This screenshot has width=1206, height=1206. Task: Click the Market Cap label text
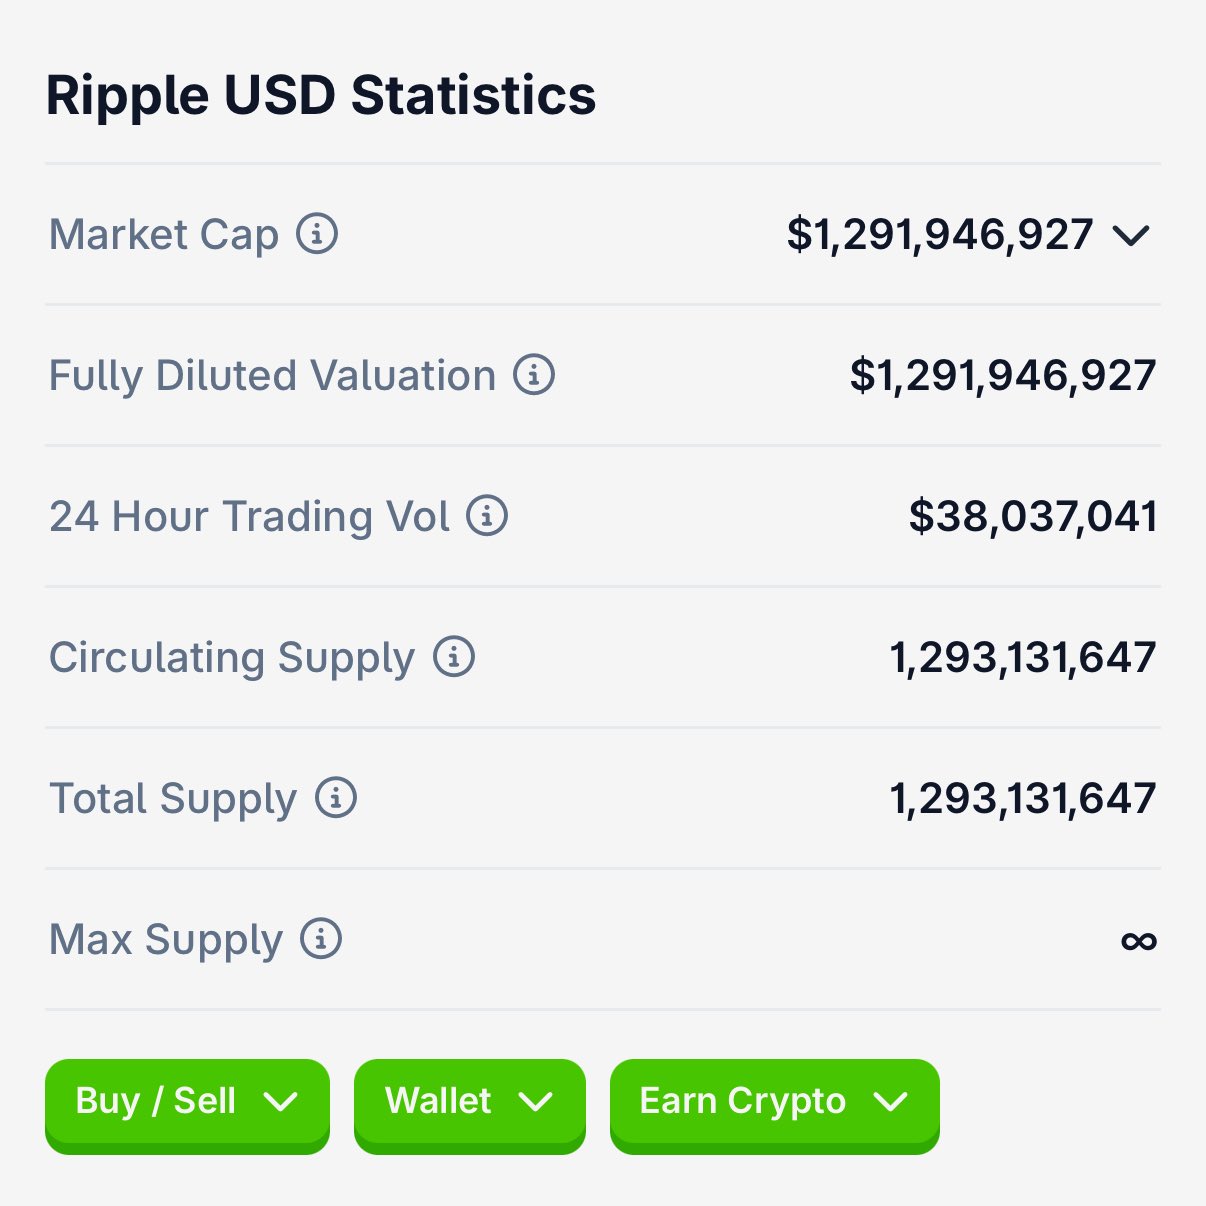point(164,235)
